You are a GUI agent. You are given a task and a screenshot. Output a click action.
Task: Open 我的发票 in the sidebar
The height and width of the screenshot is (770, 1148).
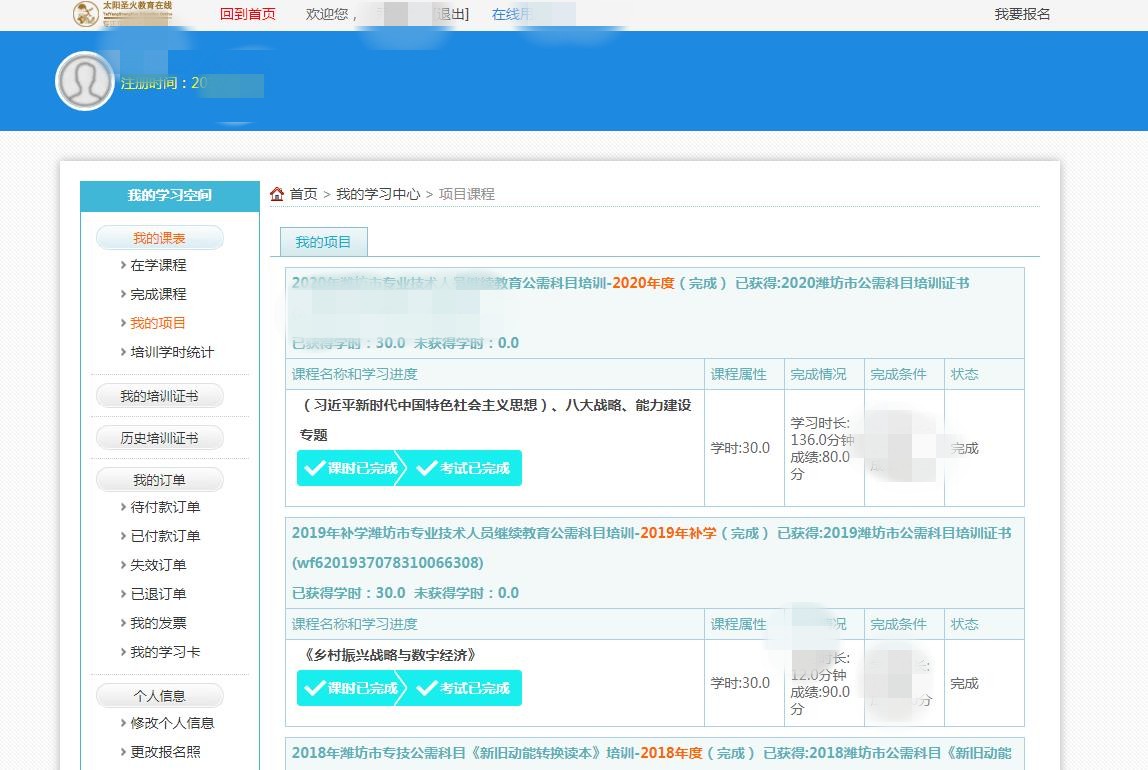(x=158, y=623)
